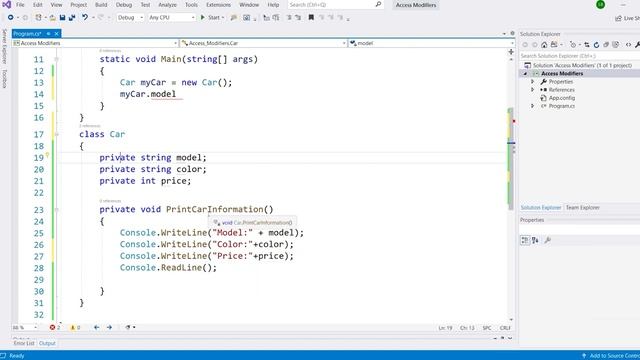Select the Solution 'Access Modifiers' node
The image size is (640, 360).
(582, 65)
